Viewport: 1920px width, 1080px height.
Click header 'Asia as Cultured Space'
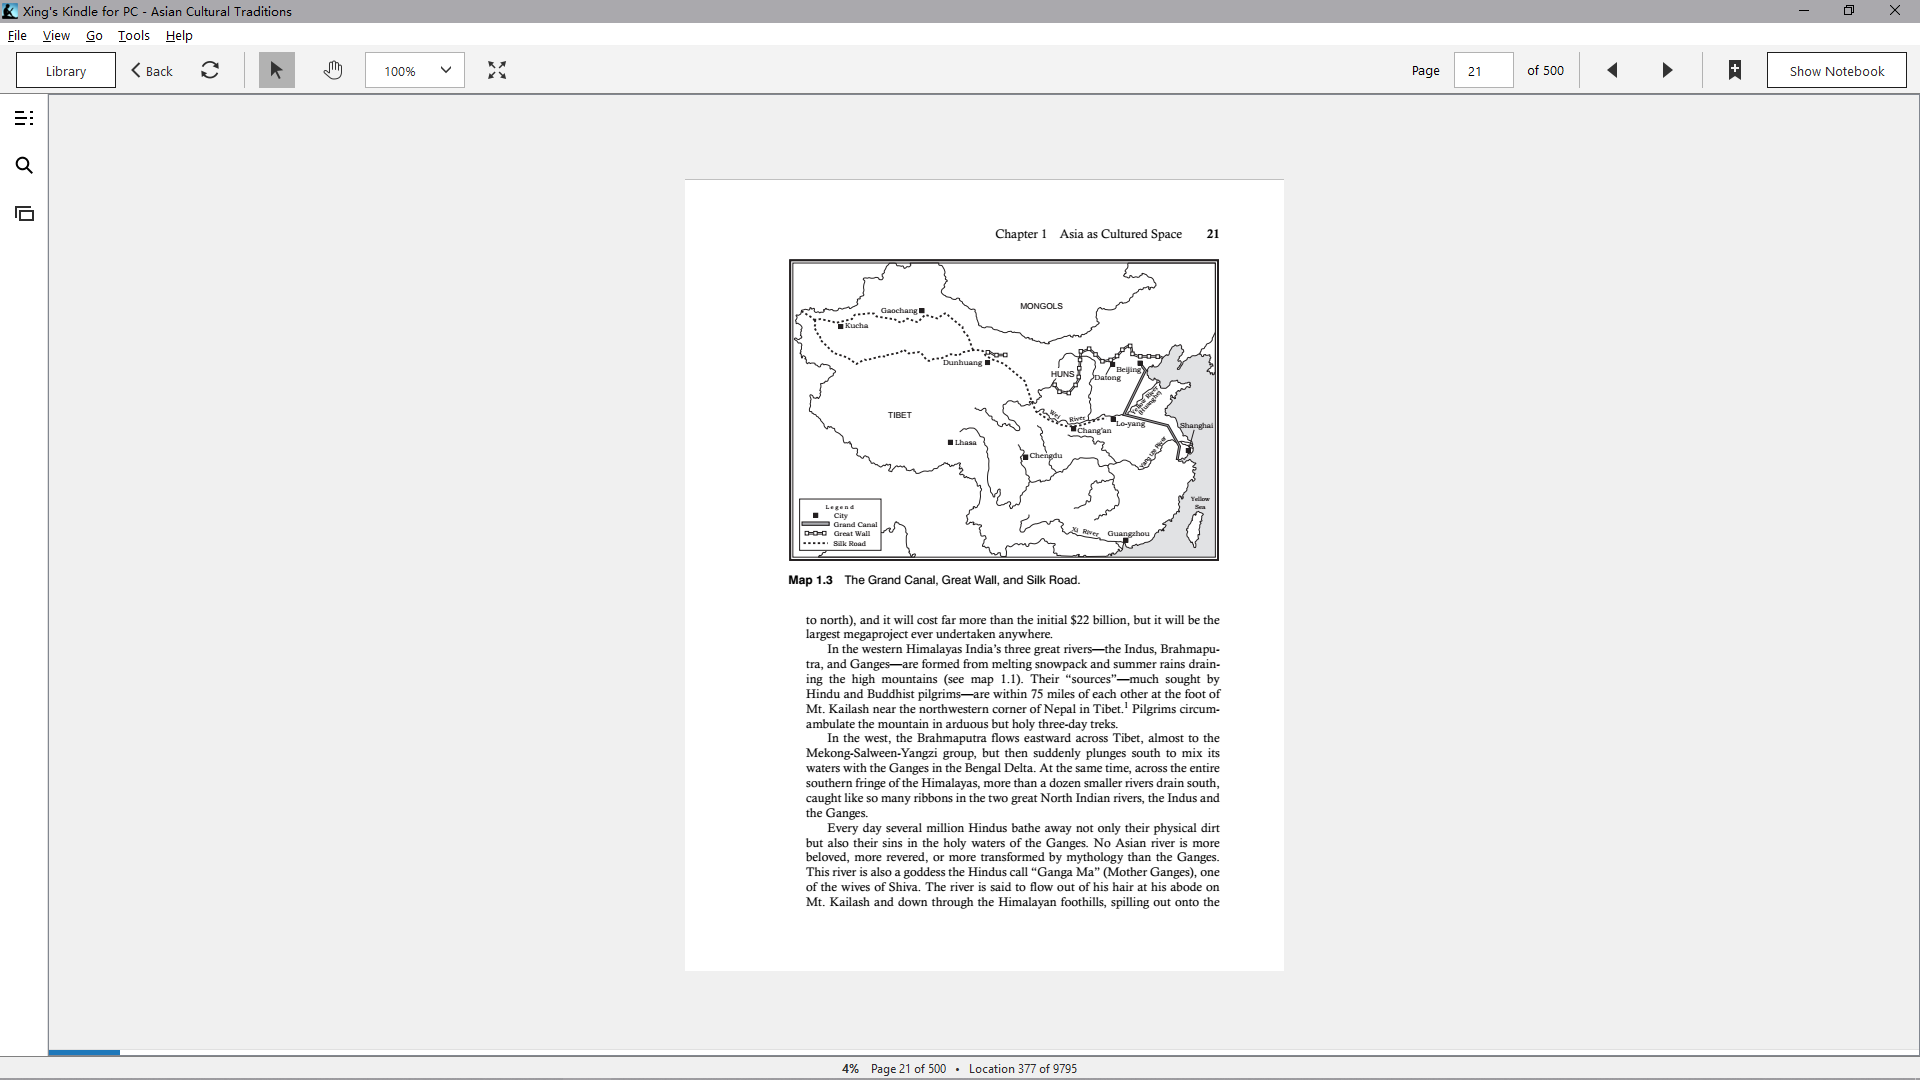click(1120, 234)
